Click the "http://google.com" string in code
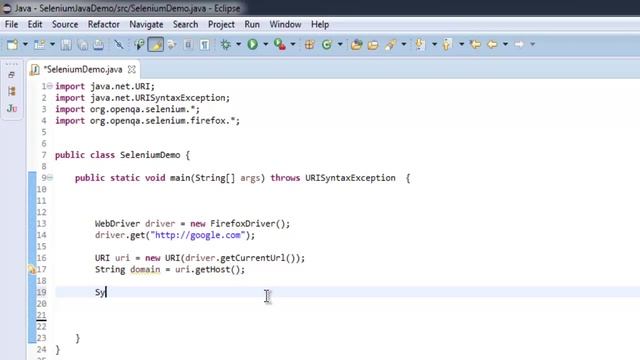640x360 pixels. pos(198,235)
